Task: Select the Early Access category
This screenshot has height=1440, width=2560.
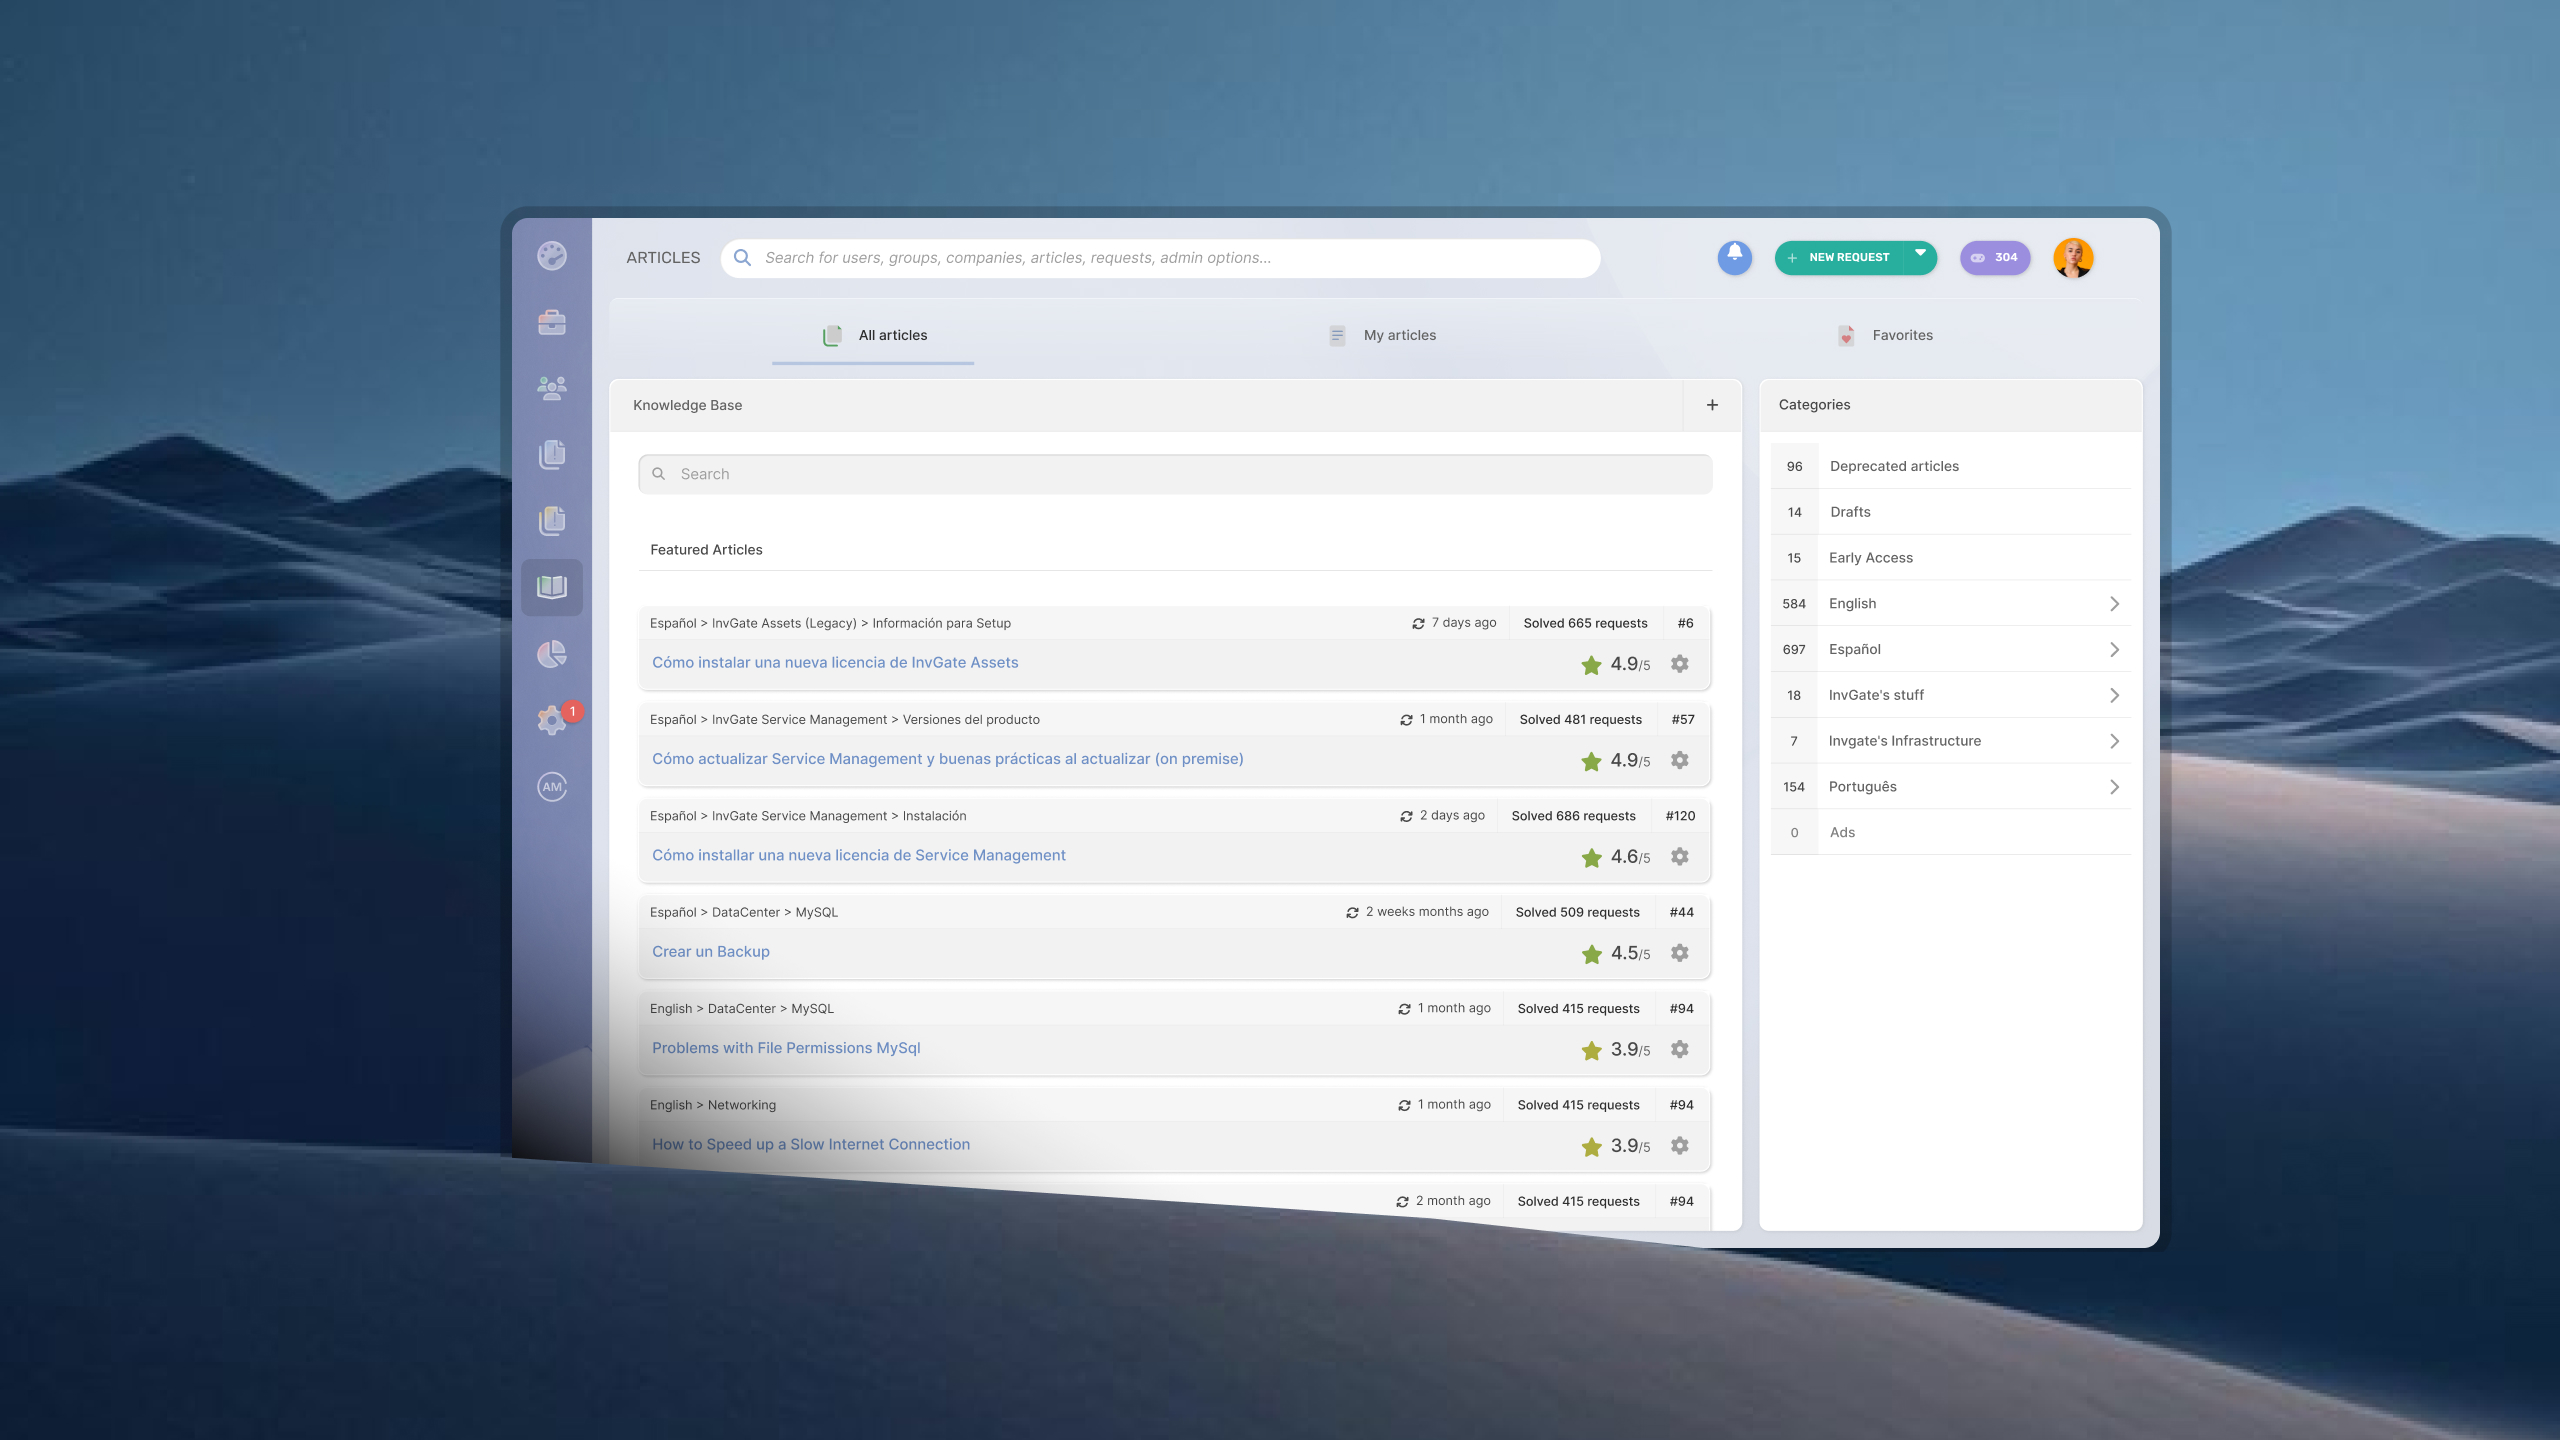Action: 1950,558
